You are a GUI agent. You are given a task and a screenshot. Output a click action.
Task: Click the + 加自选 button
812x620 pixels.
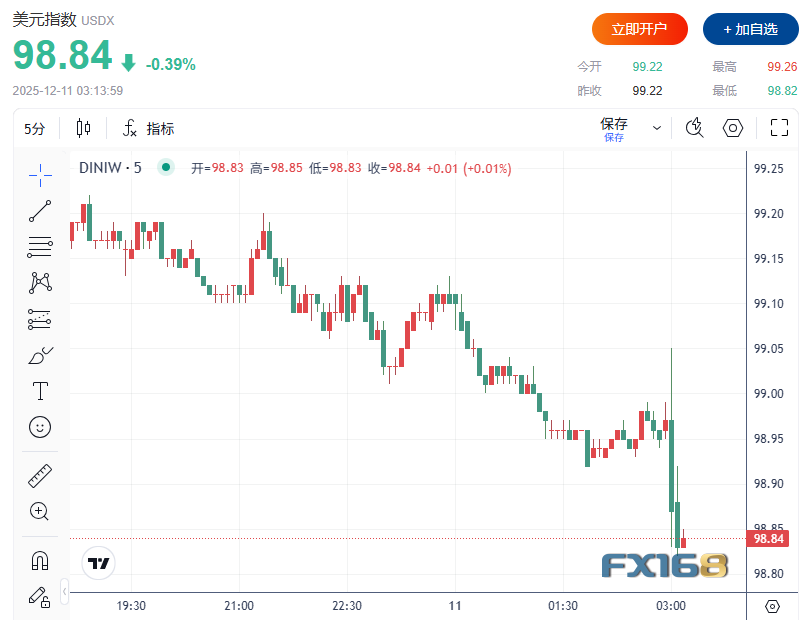pos(750,29)
